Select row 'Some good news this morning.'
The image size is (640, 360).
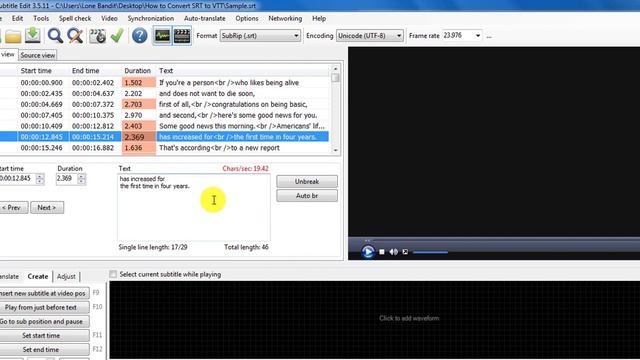[163, 126]
